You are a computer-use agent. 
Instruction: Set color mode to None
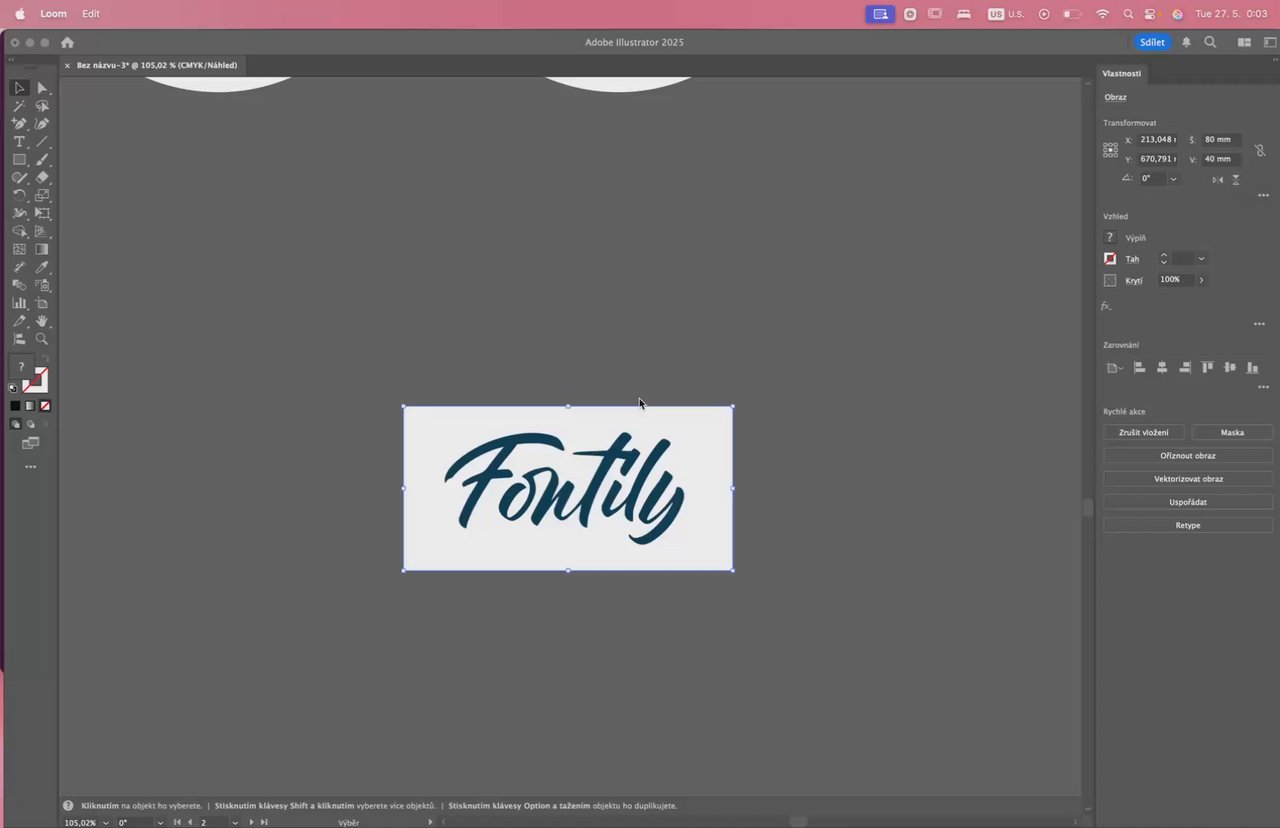pos(45,406)
